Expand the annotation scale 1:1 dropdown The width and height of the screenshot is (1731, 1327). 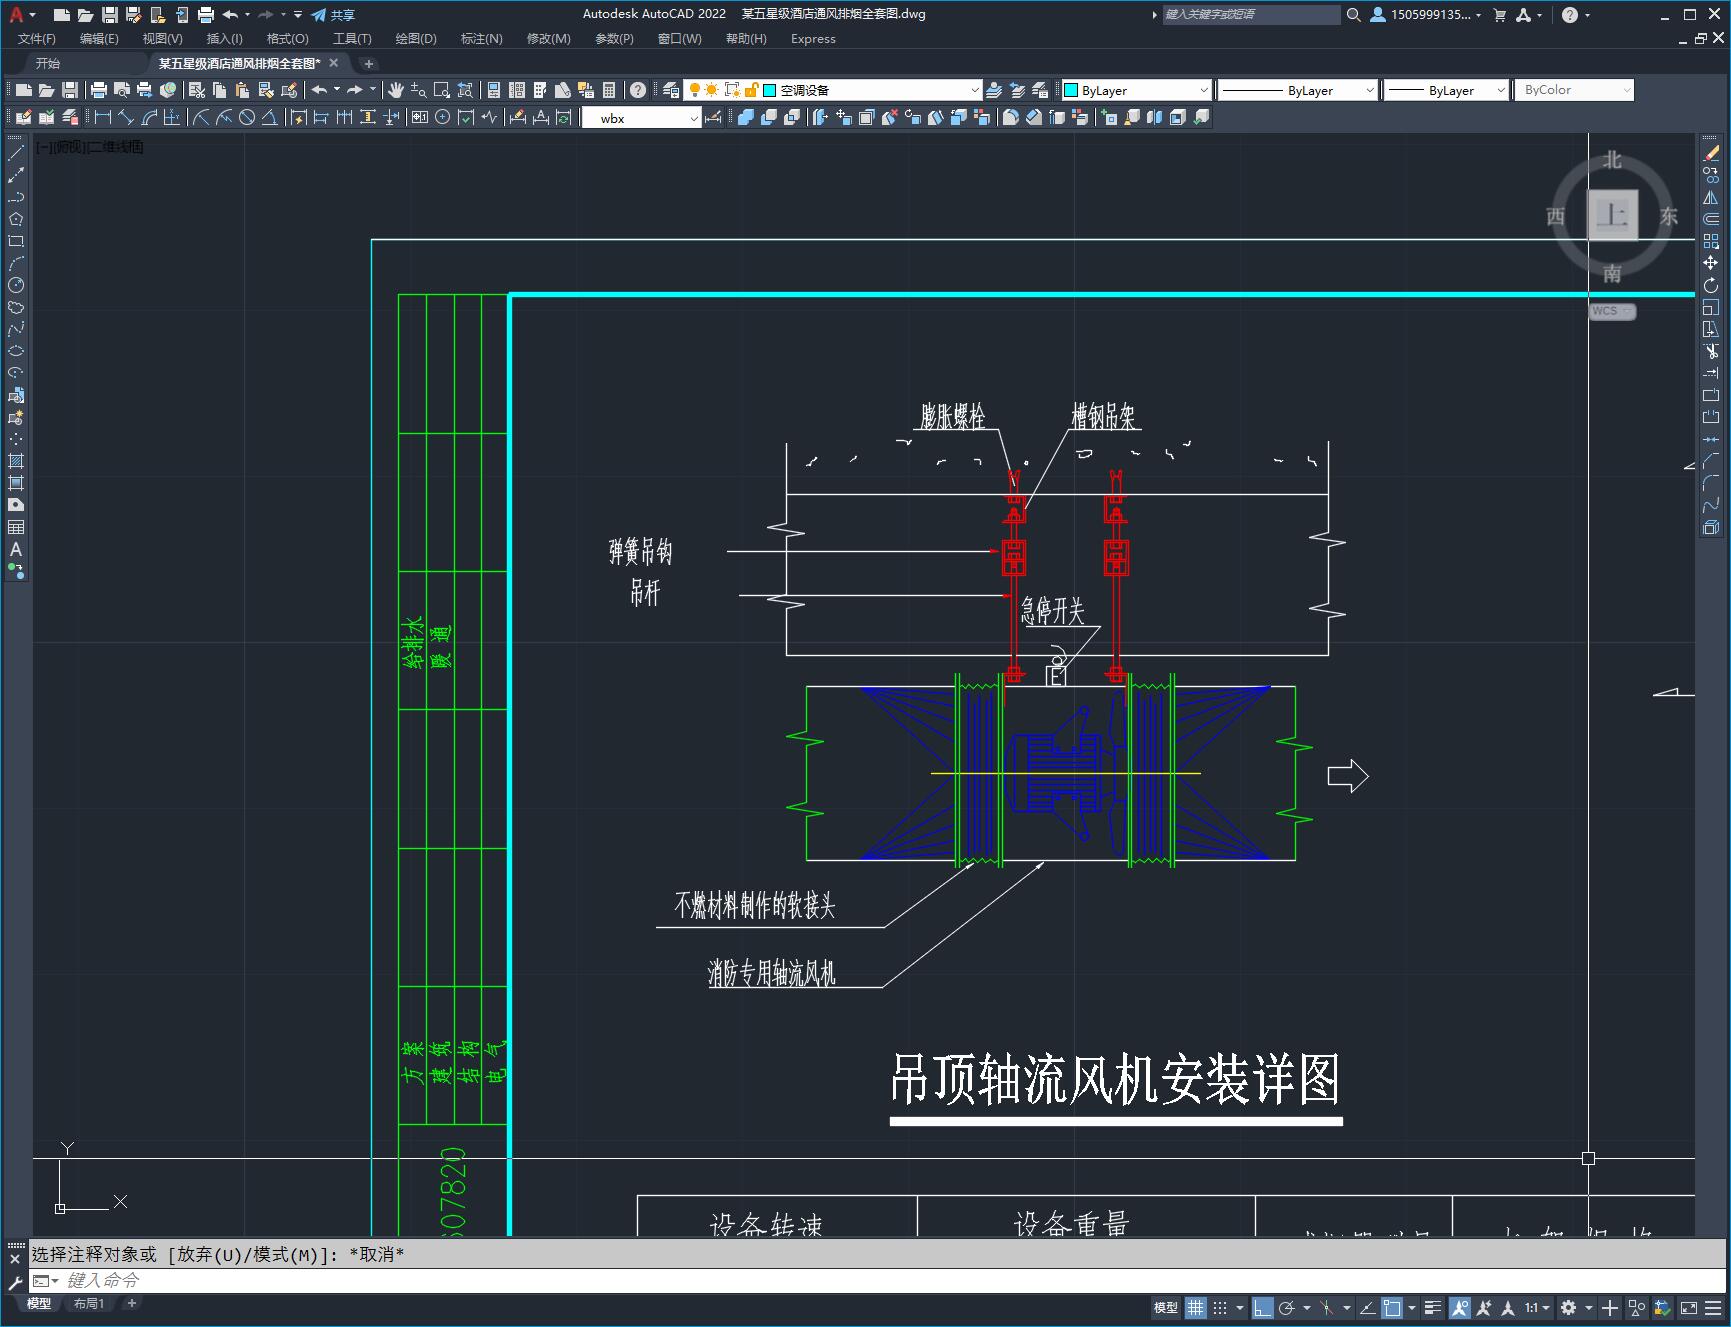coord(1537,1308)
